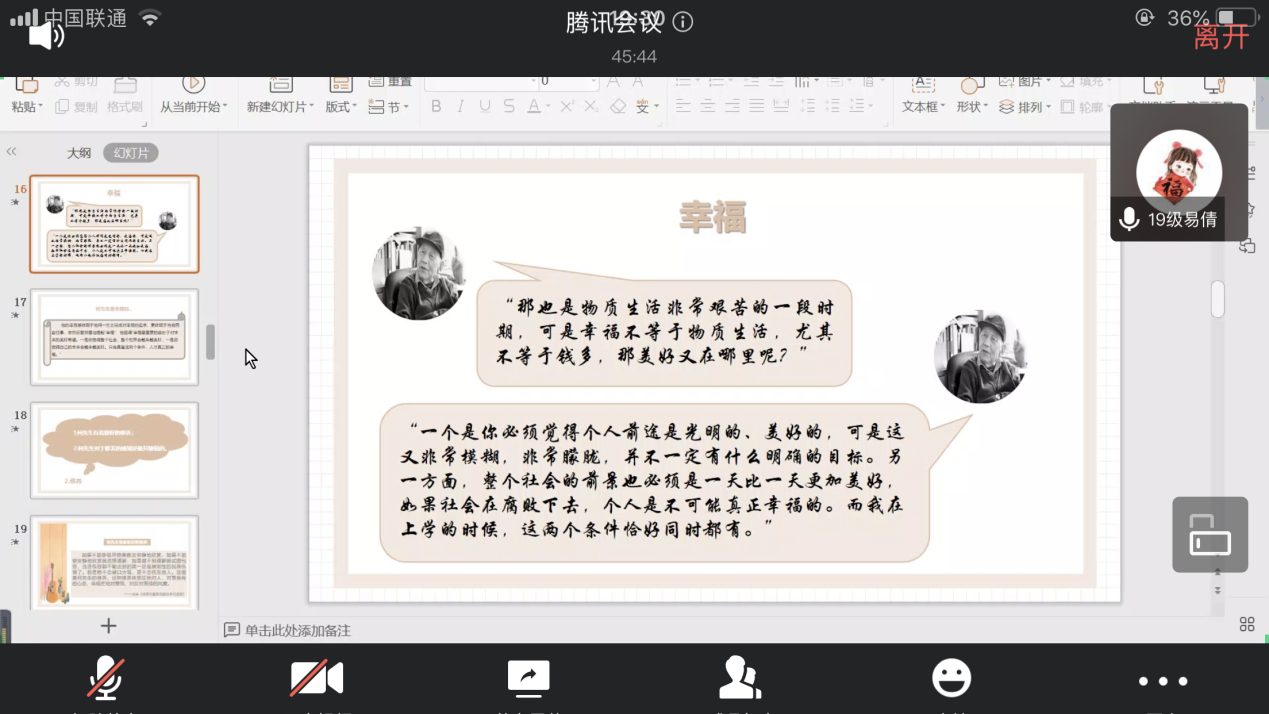Unmute the microphone in meeting bar
The width and height of the screenshot is (1269, 714).
pyautogui.click(x=106, y=679)
